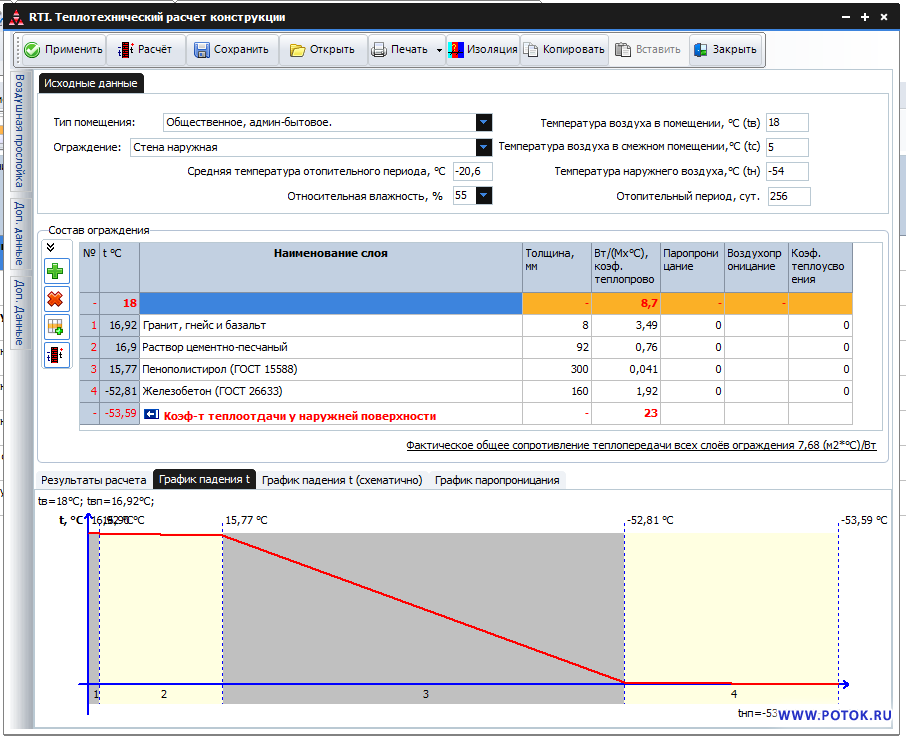This screenshot has width=906, height=736.
Task: Click layer number 3 on chart axis
Action: tap(426, 694)
